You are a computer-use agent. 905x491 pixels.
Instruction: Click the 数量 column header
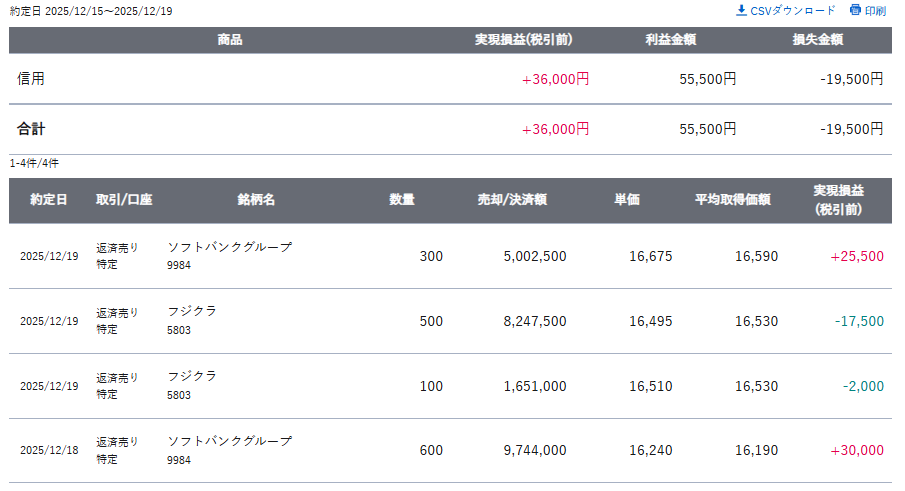[402, 200]
